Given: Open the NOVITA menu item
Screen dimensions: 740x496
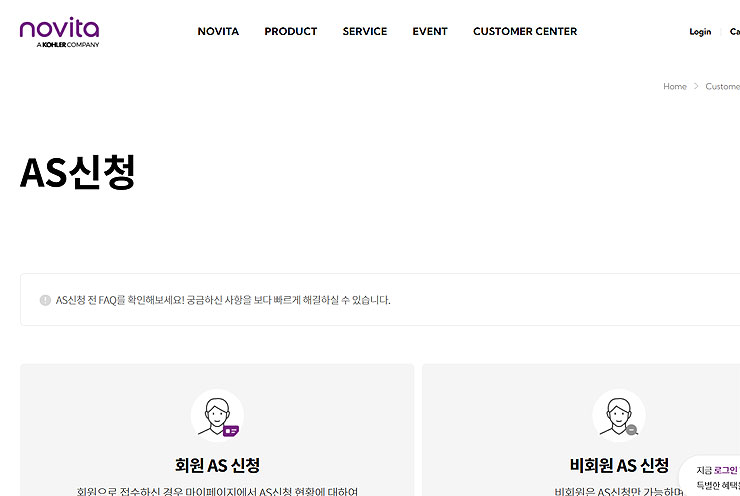Looking at the screenshot, I should 218,32.
